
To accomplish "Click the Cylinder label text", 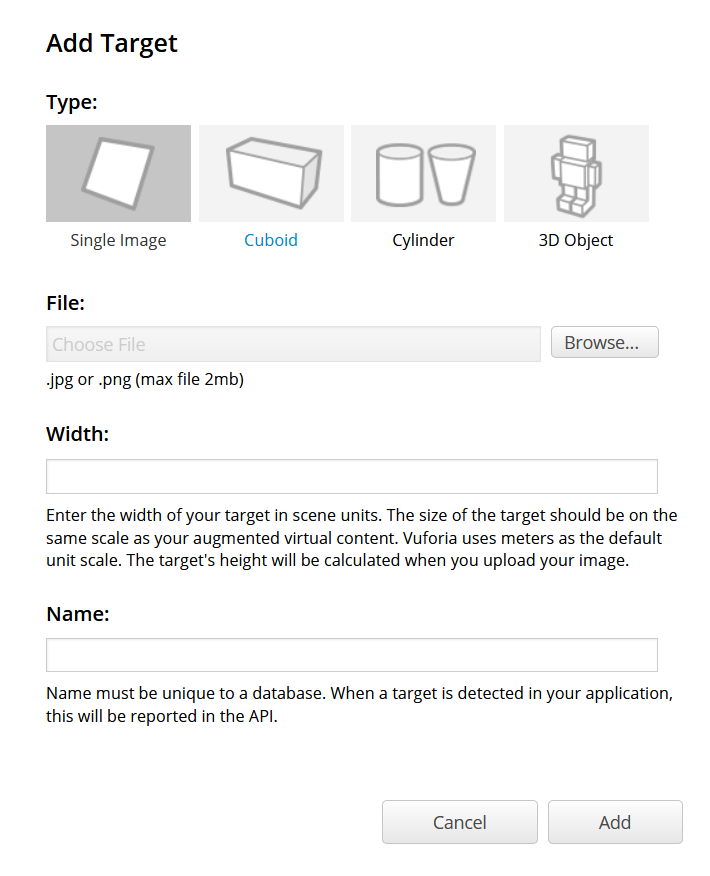I will pos(423,240).
